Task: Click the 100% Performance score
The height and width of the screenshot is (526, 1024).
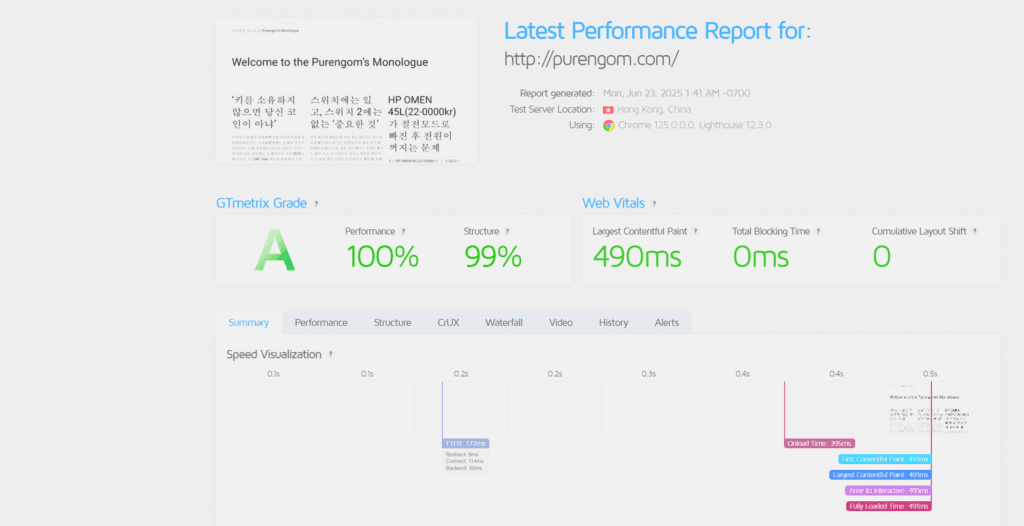Action: (x=383, y=256)
